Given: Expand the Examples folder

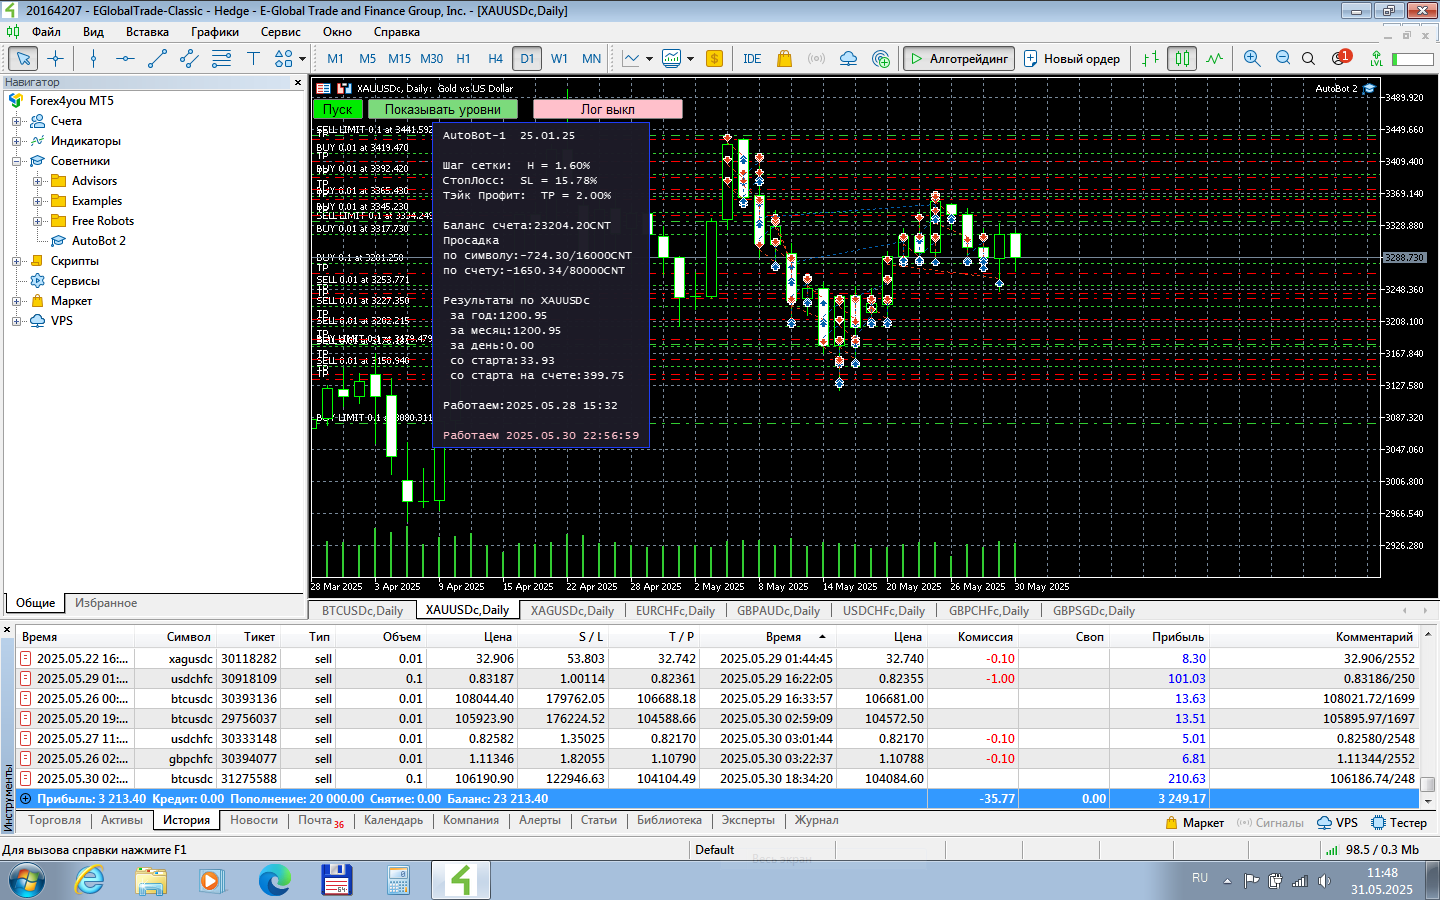Looking at the screenshot, I should coord(37,201).
